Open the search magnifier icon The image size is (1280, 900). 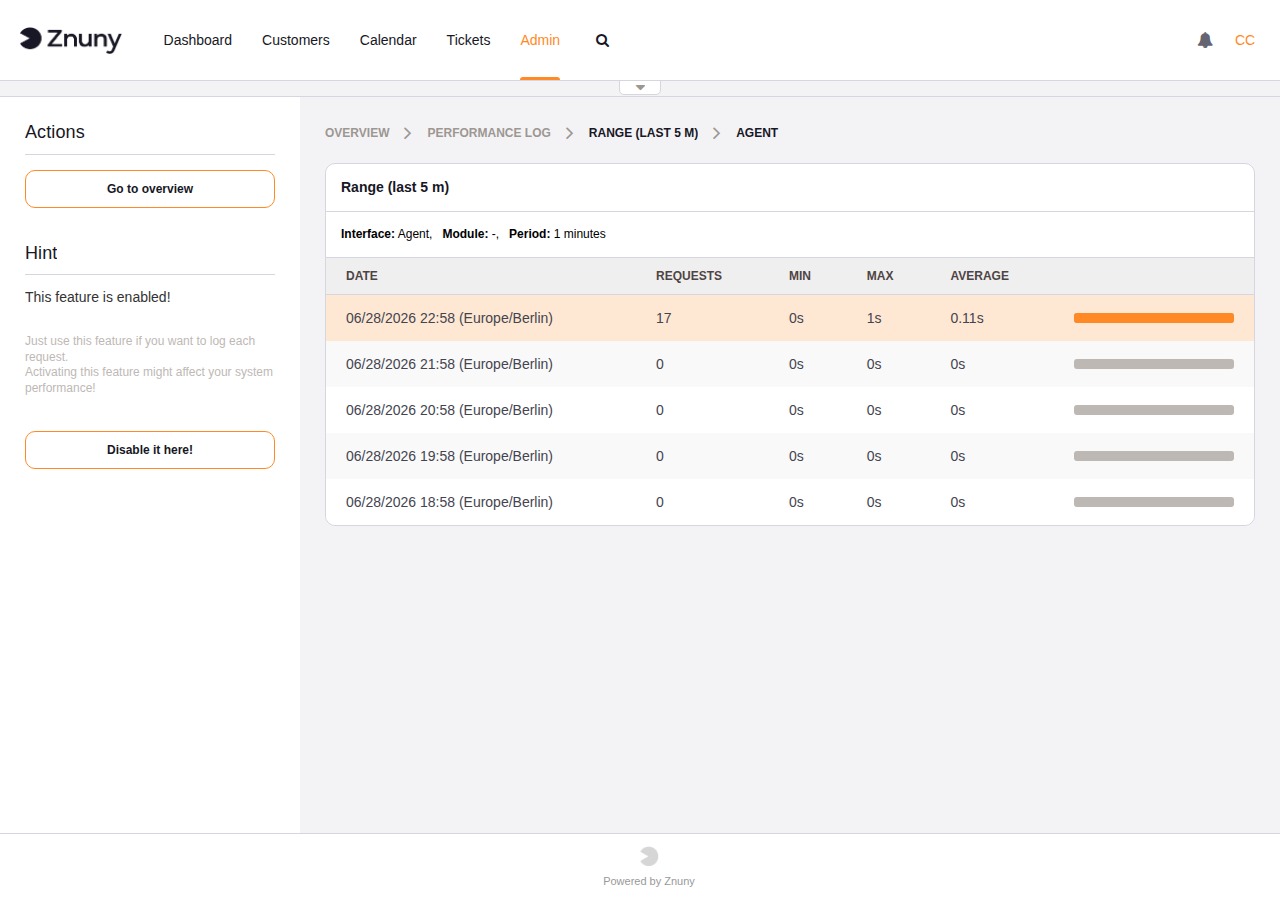(602, 41)
